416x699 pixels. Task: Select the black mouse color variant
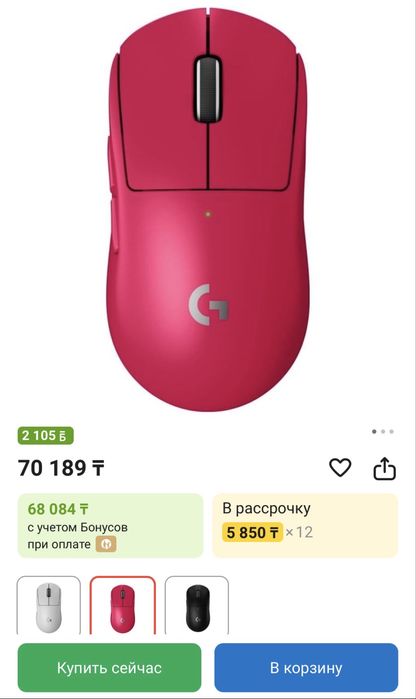(197, 605)
